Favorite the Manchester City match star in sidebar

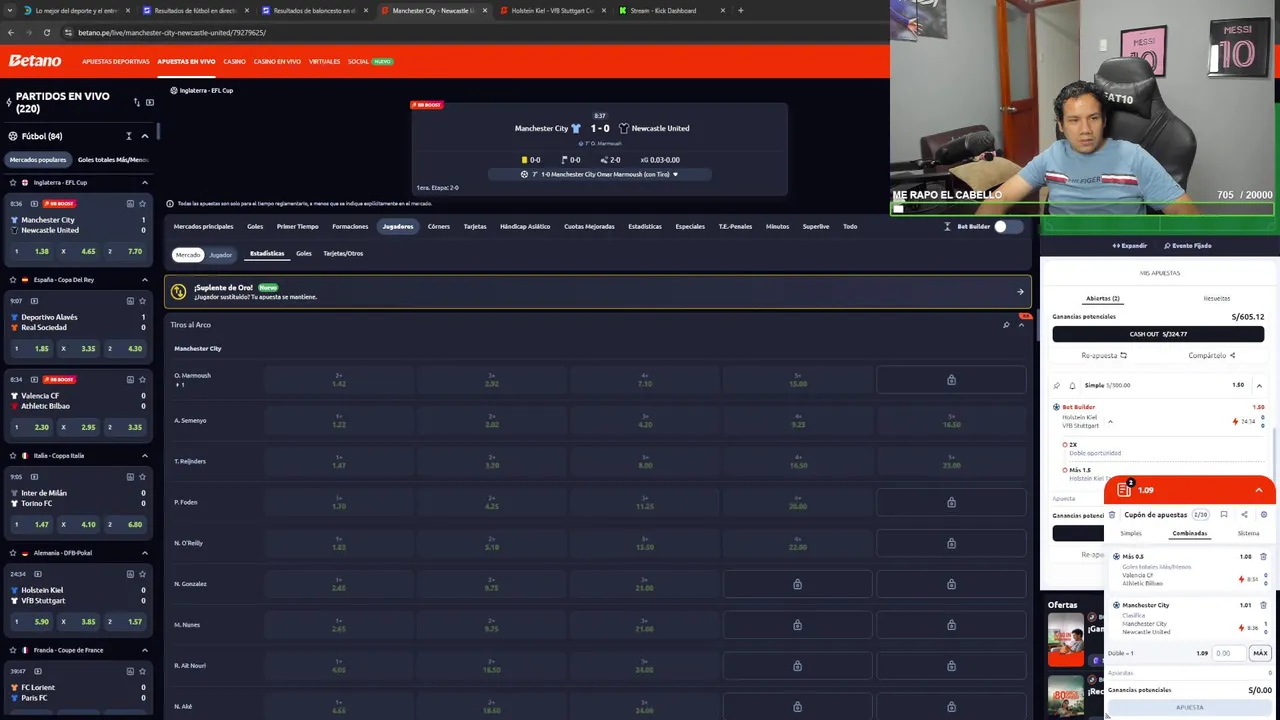click(x=142, y=204)
